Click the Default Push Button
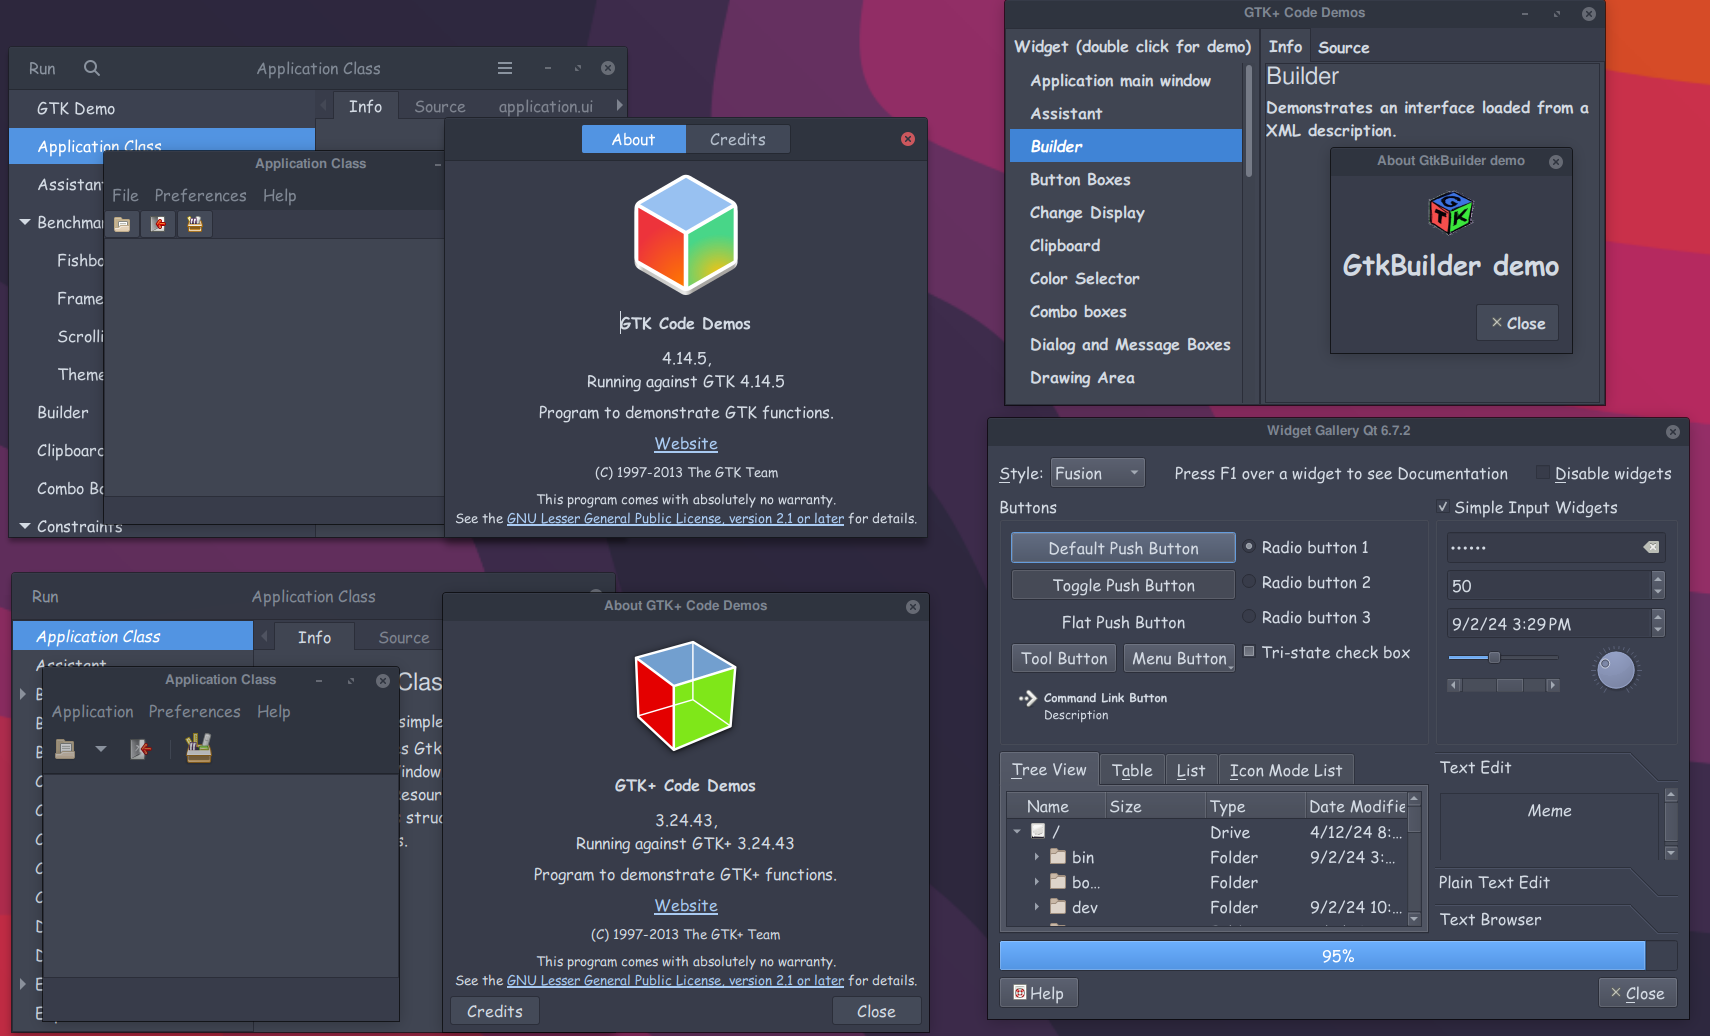 tap(1123, 548)
